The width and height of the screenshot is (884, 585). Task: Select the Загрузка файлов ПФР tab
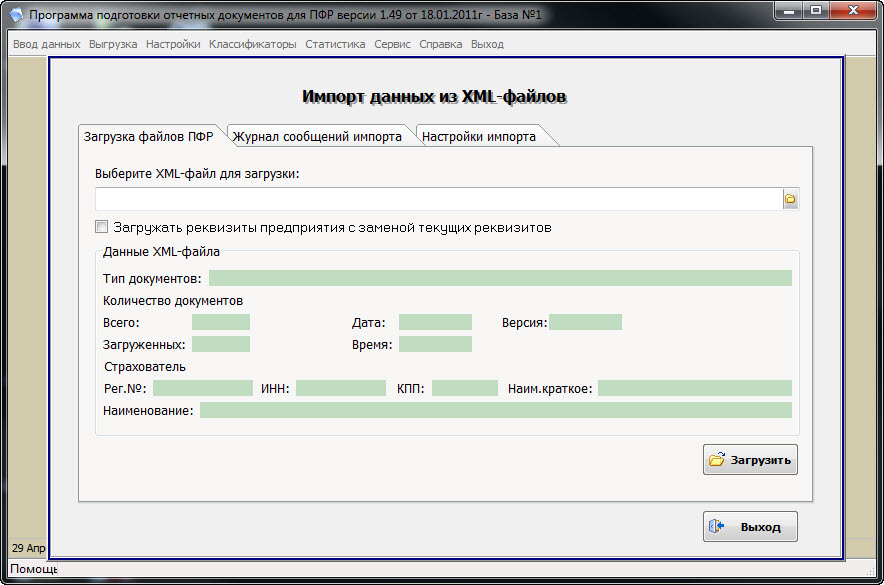[148, 137]
